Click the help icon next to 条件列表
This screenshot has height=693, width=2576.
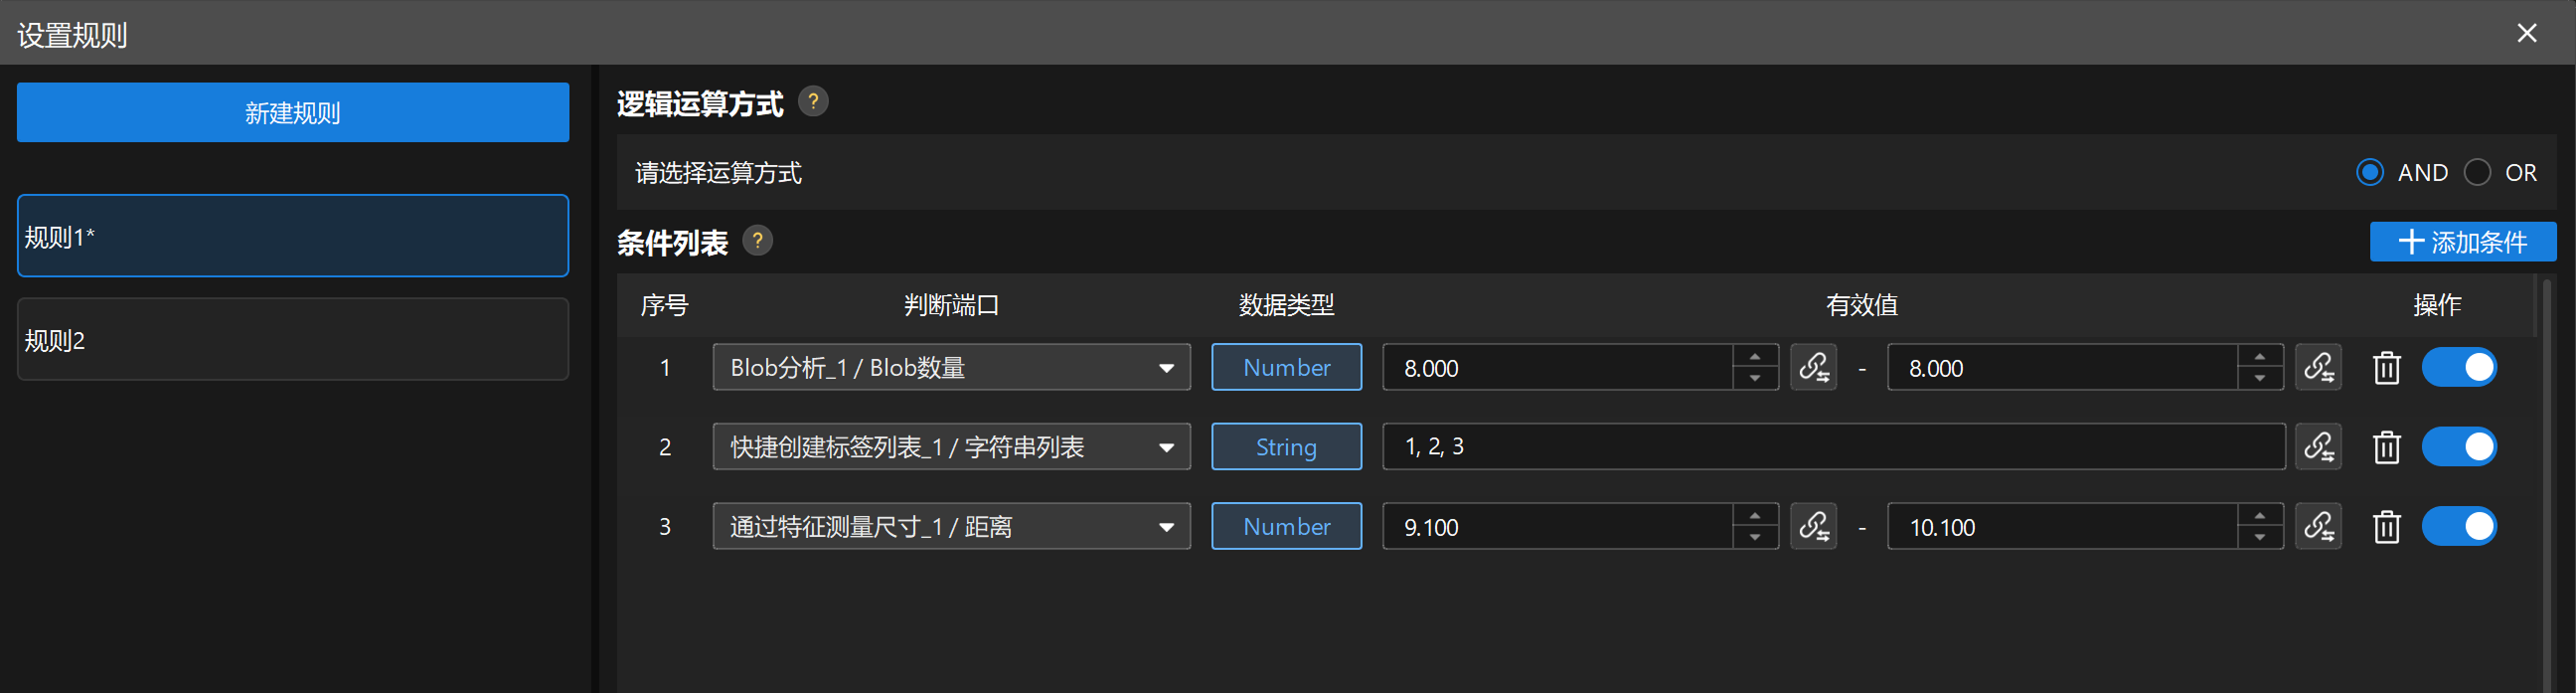[x=757, y=241]
